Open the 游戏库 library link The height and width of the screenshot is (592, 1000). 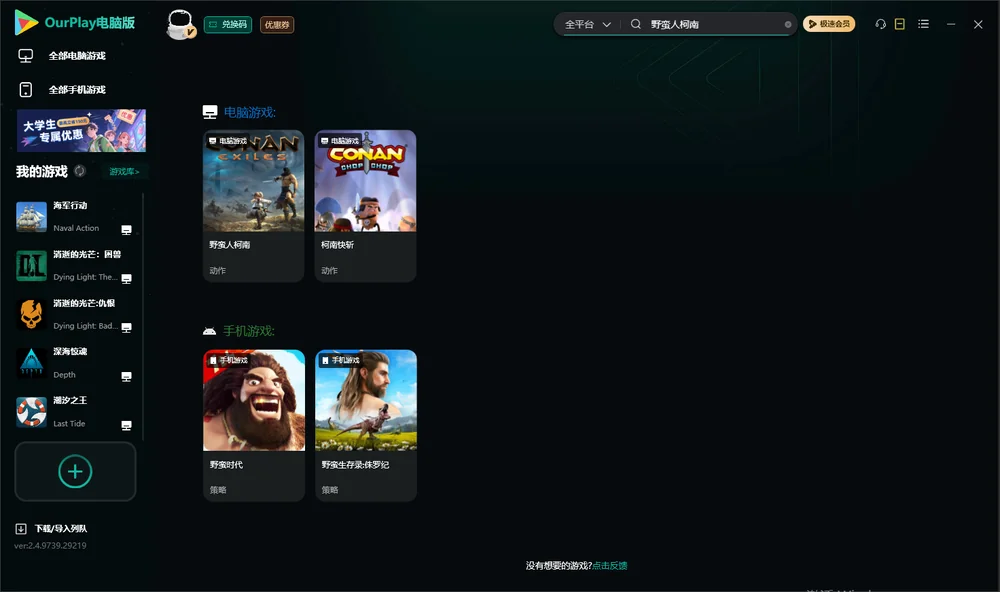124,172
